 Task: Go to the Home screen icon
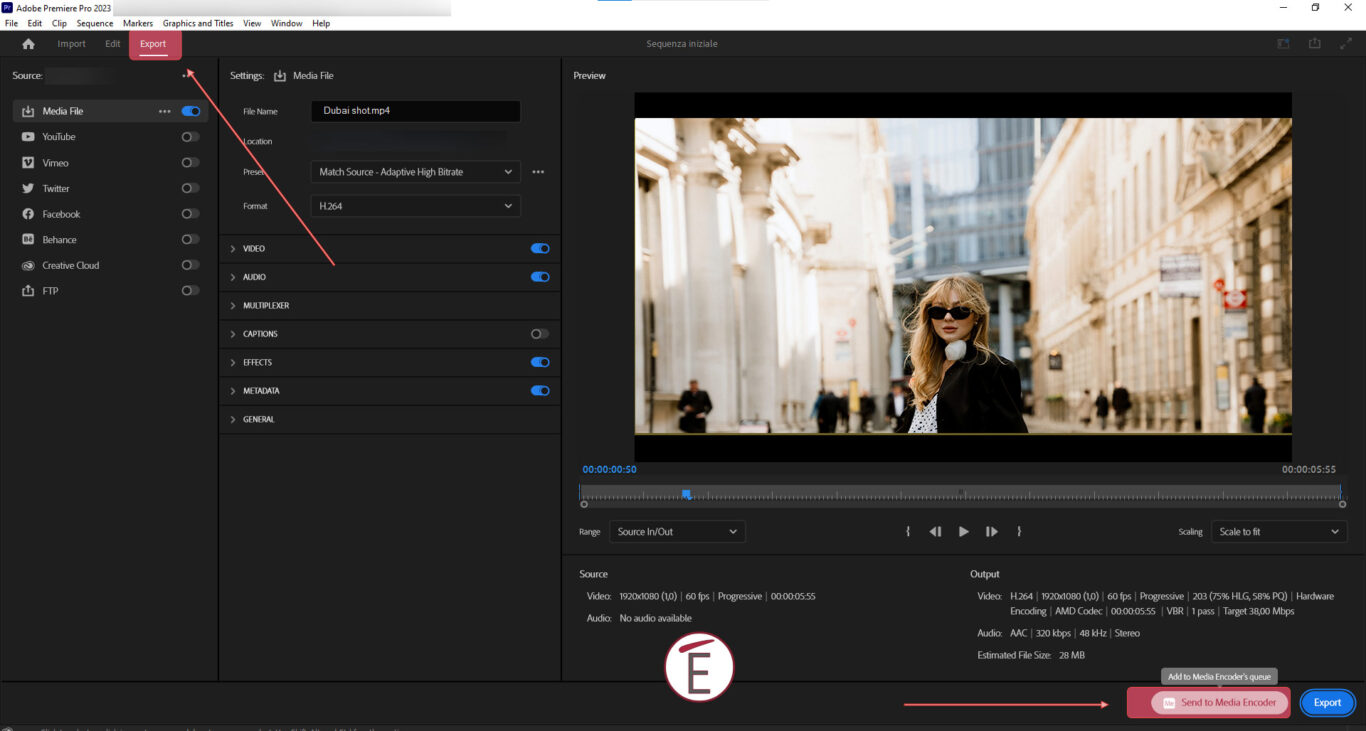pos(28,44)
